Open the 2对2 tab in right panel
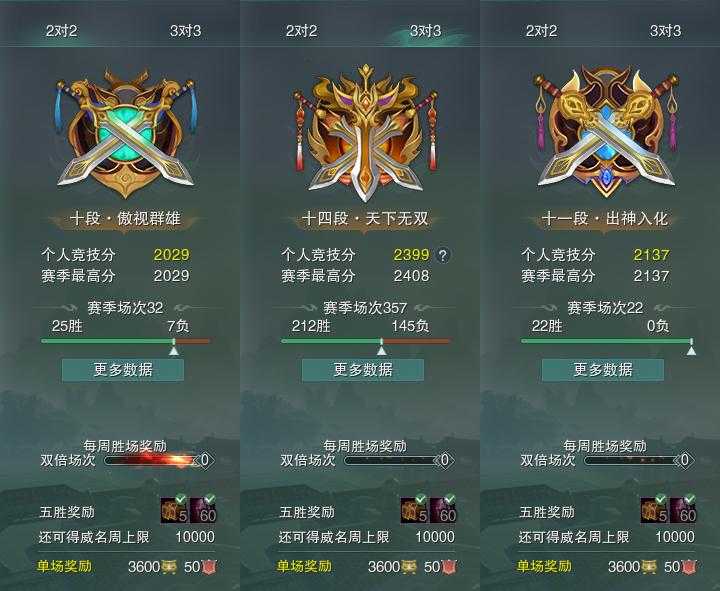The height and width of the screenshot is (591, 720). [541, 31]
